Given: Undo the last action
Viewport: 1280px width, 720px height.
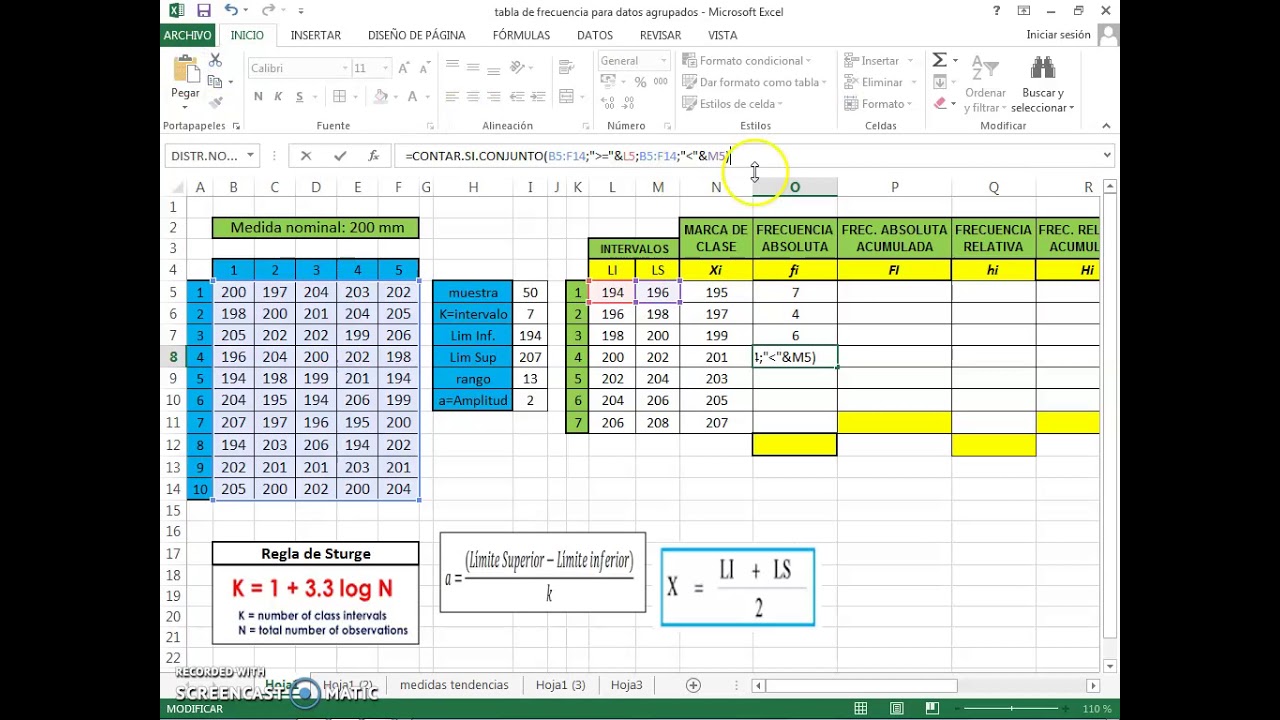Looking at the screenshot, I should tap(231, 11).
